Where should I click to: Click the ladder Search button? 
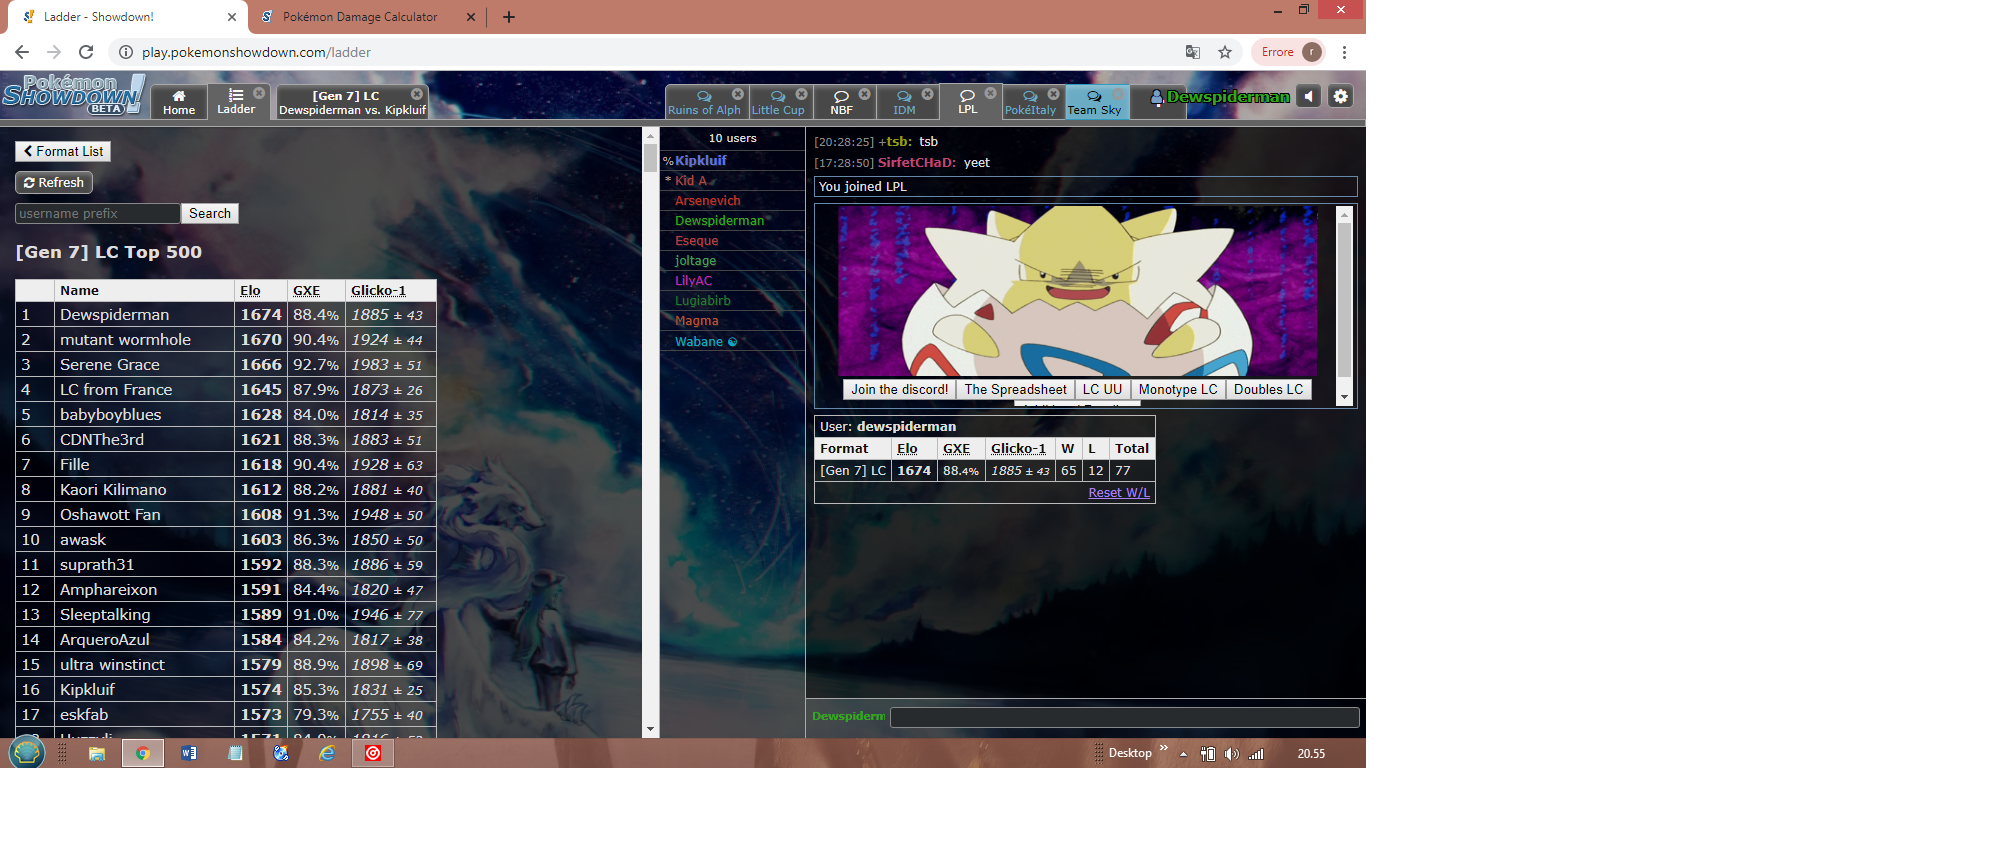click(210, 213)
